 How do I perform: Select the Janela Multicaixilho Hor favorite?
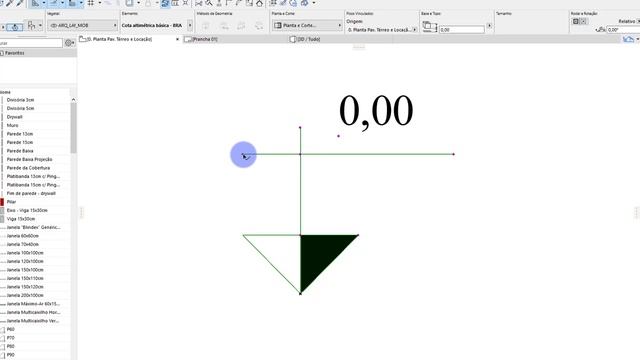tap(33, 312)
